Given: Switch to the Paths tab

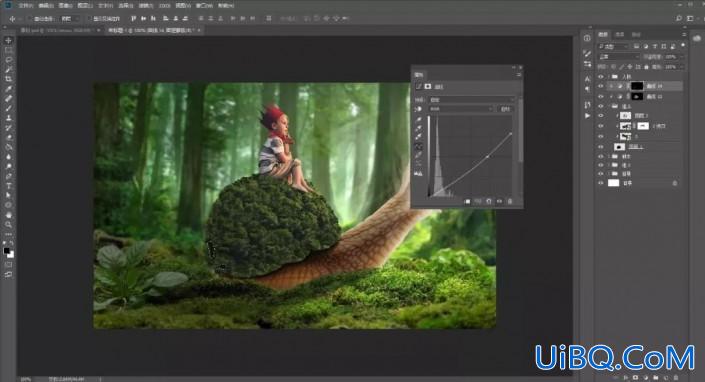Looking at the screenshot, I should click(x=636, y=35).
